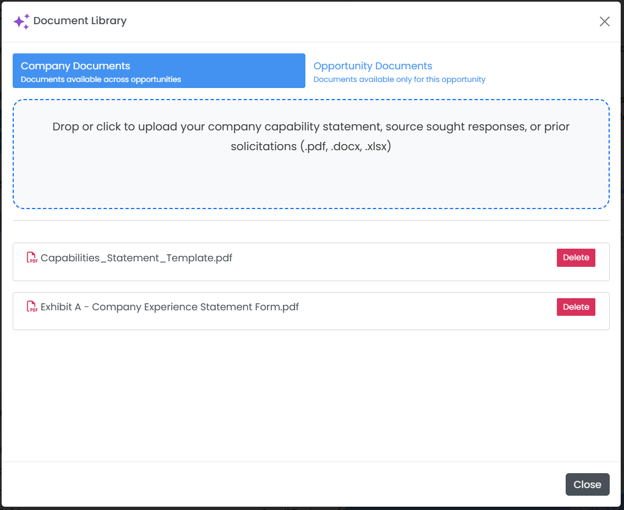Click the Document Library title text
Screen dimensions: 624x510
80,21
